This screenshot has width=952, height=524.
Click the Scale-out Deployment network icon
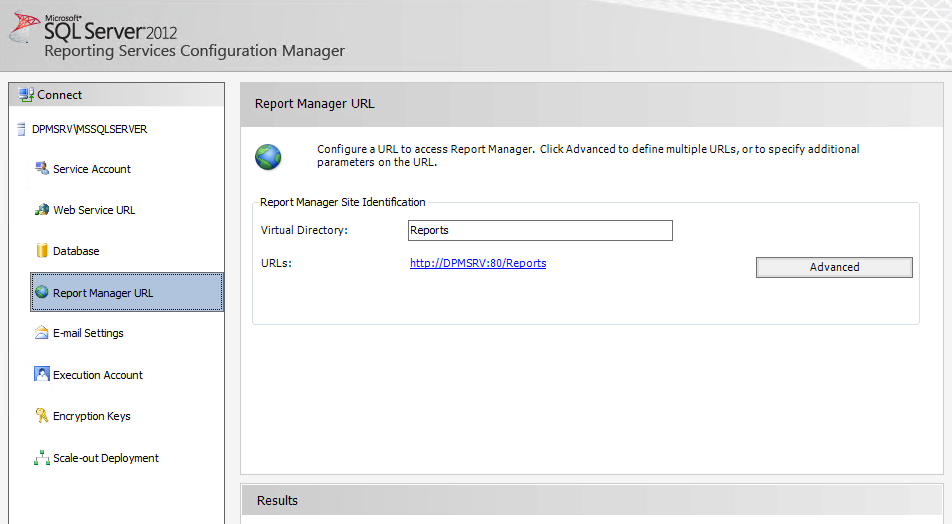42,457
